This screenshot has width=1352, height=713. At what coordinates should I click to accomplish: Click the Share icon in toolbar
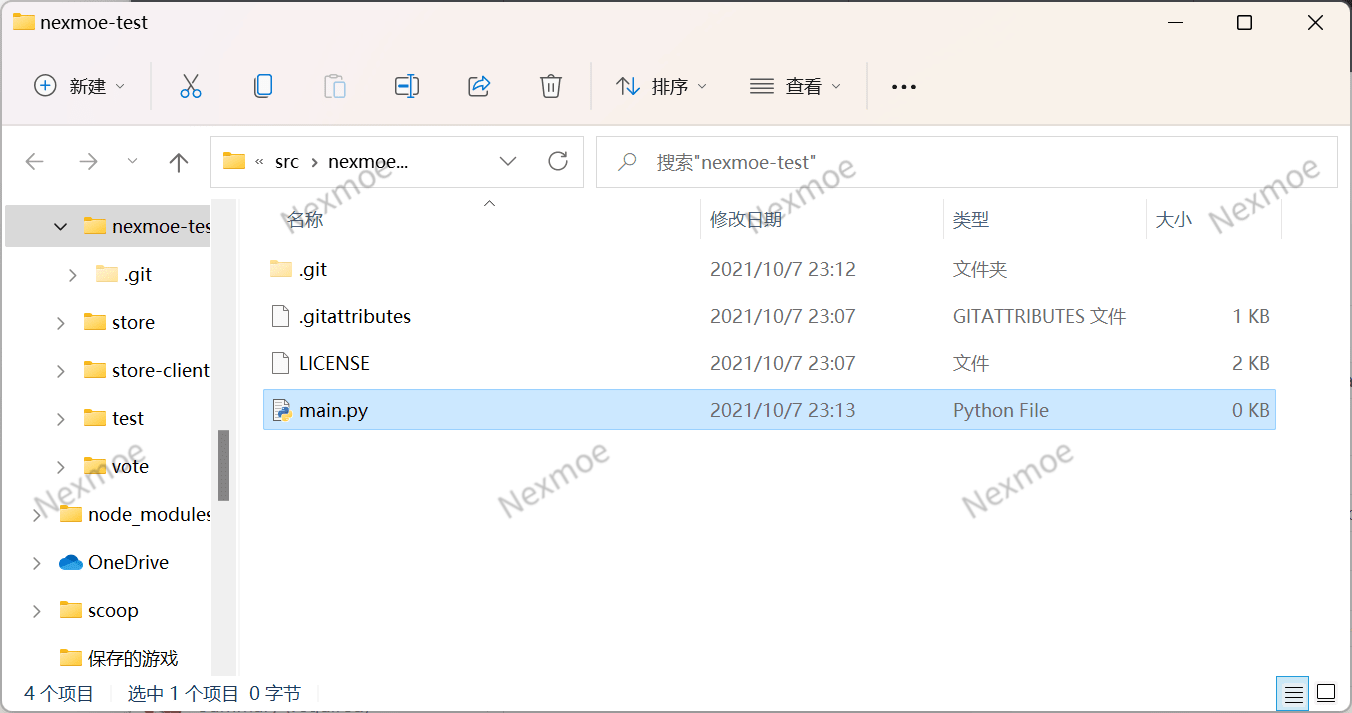coord(479,87)
